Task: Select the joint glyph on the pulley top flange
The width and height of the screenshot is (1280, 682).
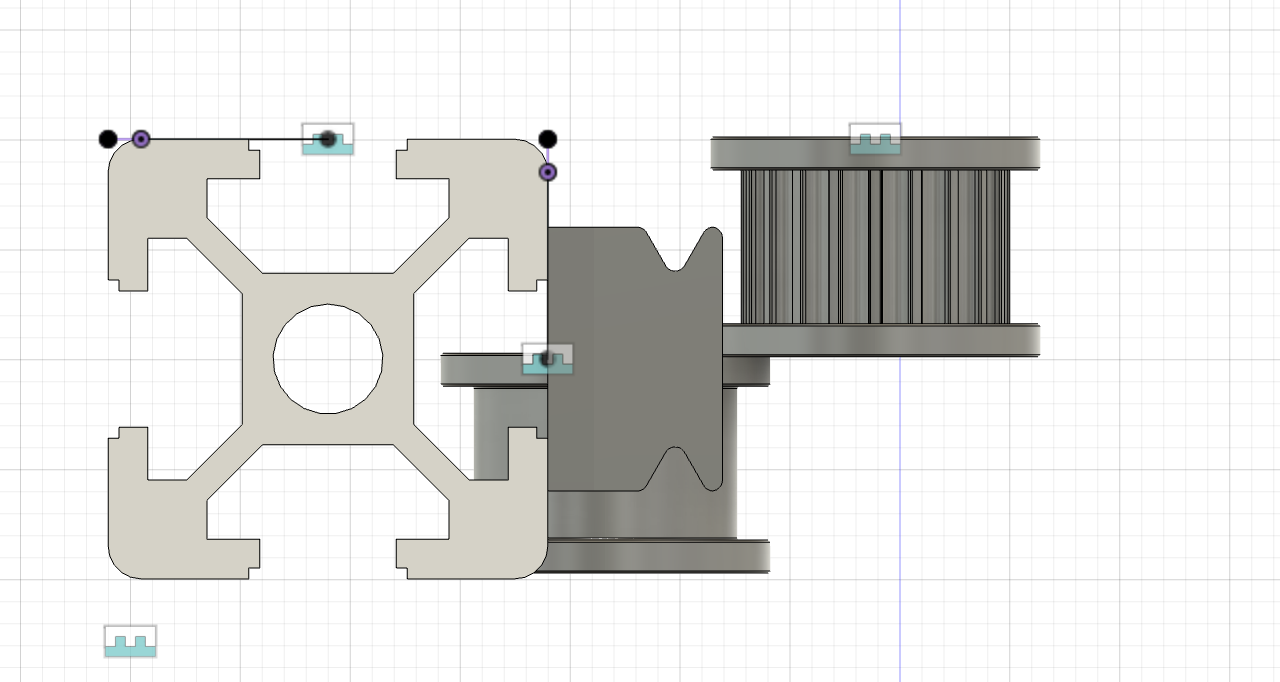Action: pyautogui.click(x=875, y=139)
